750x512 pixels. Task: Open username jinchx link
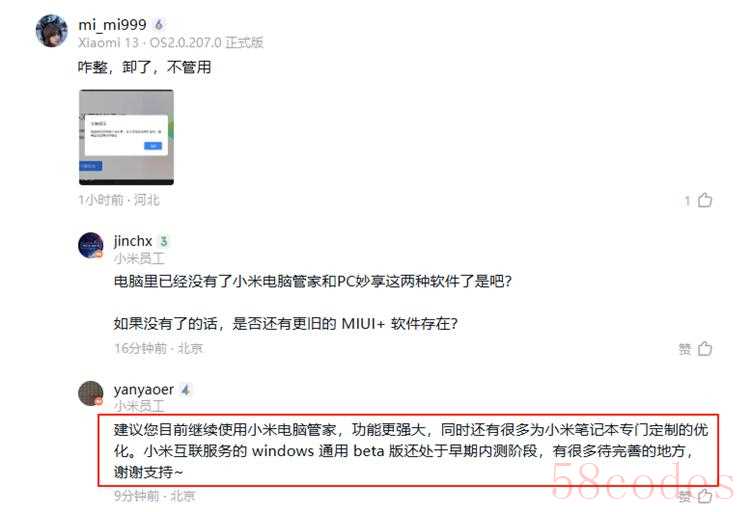(x=133, y=241)
